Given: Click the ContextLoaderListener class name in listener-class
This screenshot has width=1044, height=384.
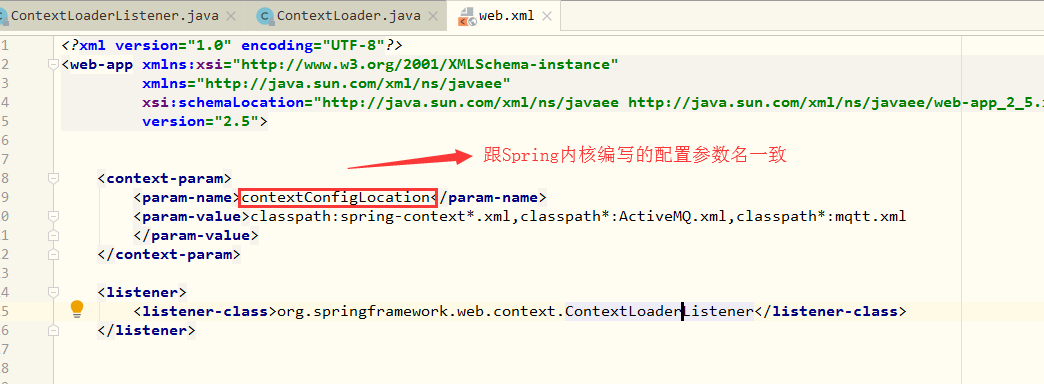Looking at the screenshot, I should 659,311.
